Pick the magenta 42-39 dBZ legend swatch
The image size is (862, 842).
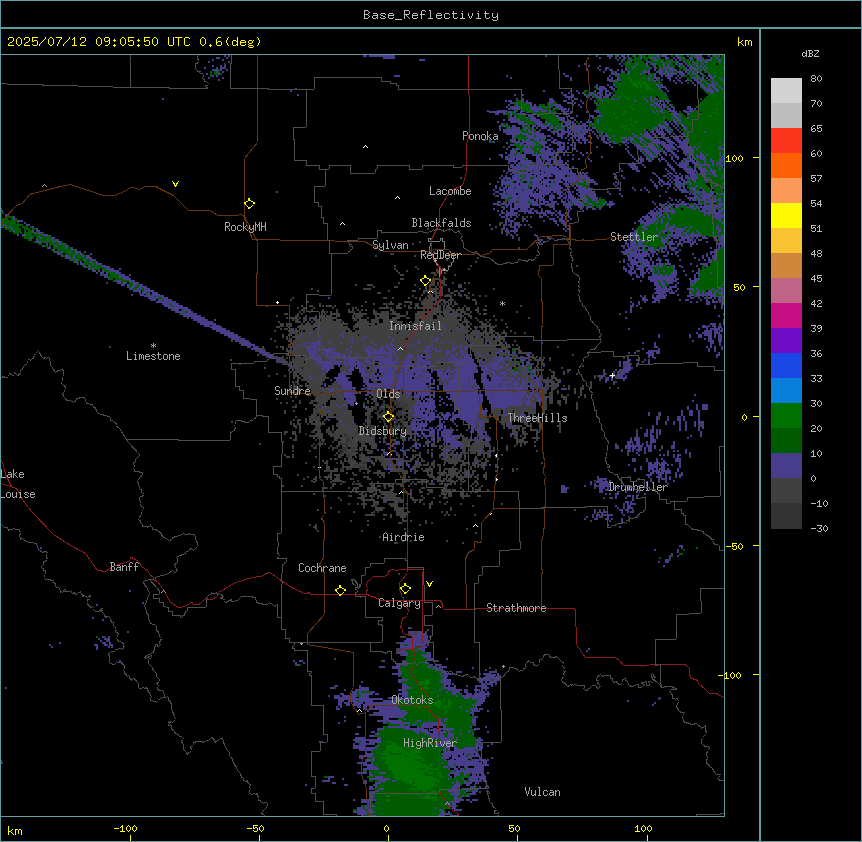(786, 315)
